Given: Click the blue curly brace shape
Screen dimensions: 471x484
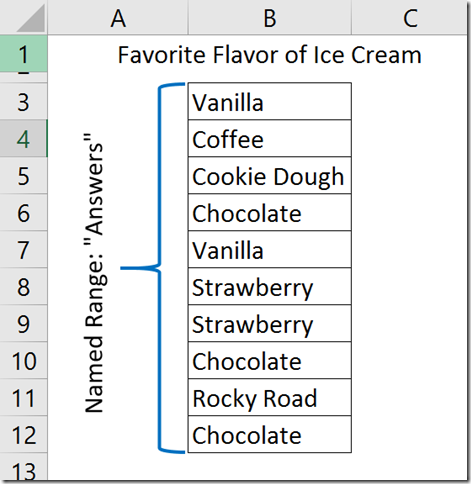Looking at the screenshot, I should (x=153, y=268).
